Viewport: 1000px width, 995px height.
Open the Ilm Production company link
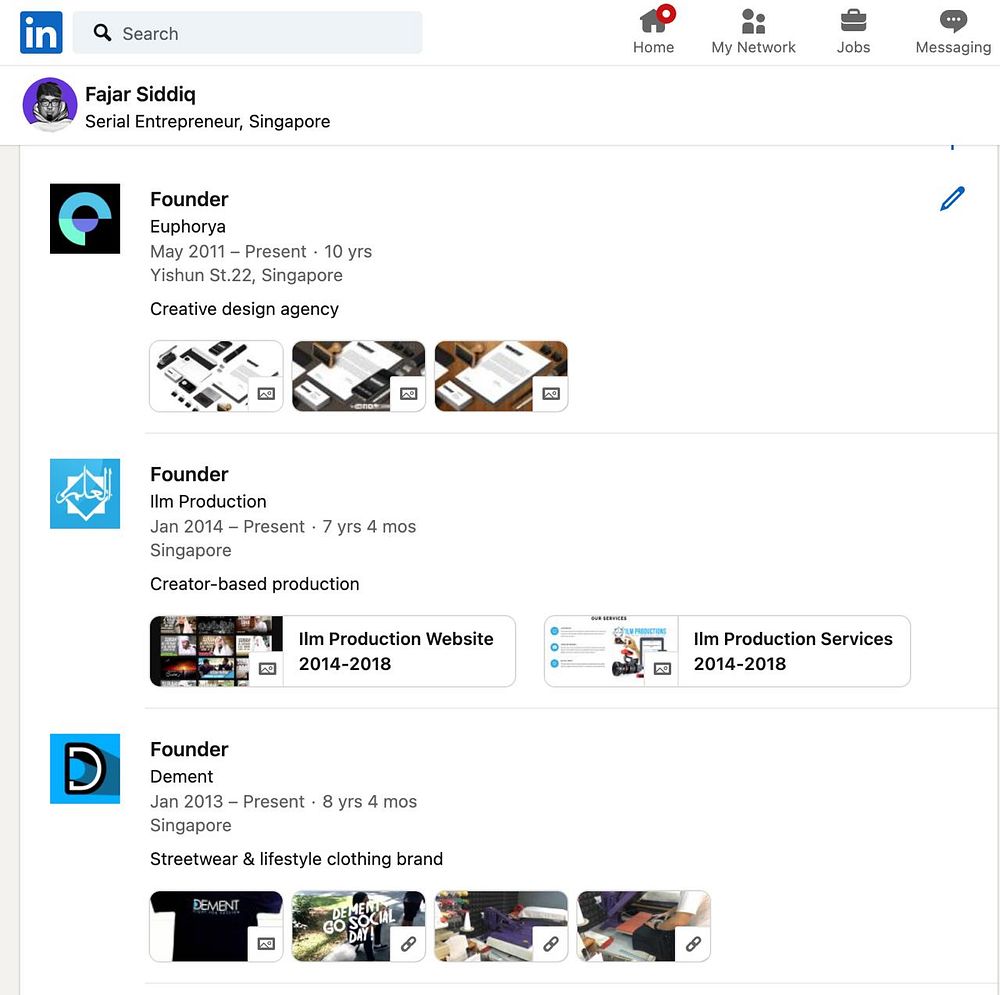(208, 501)
